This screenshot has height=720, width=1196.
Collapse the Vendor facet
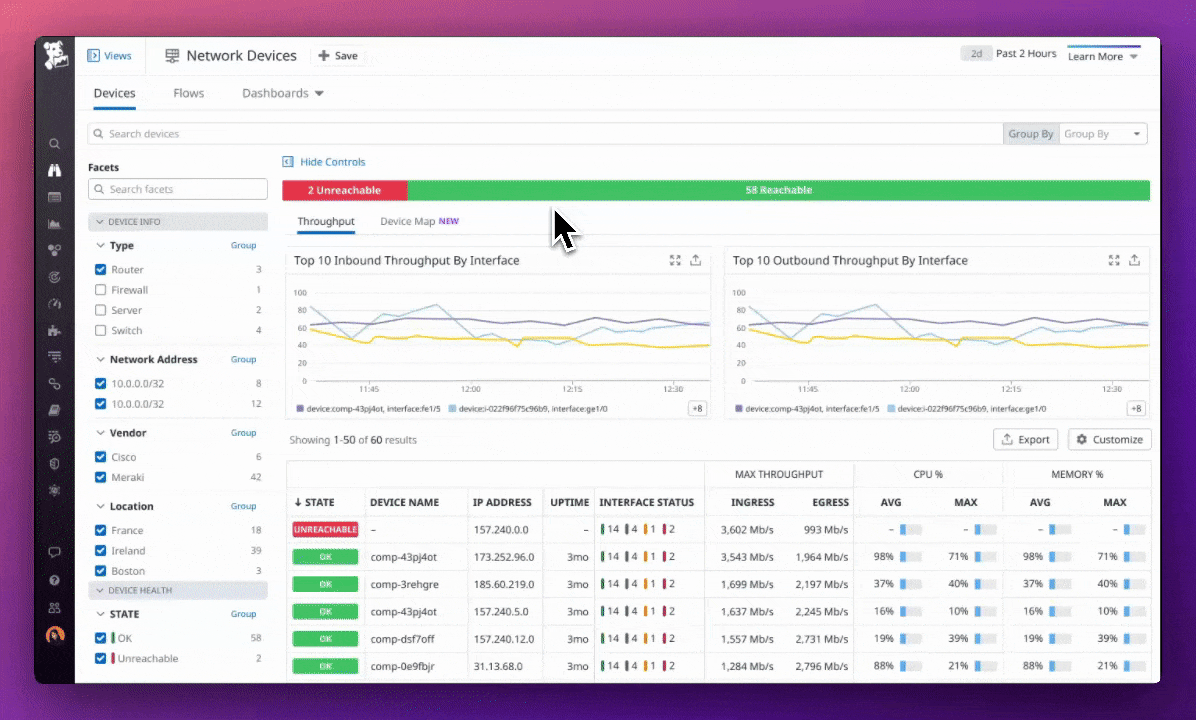pos(100,432)
